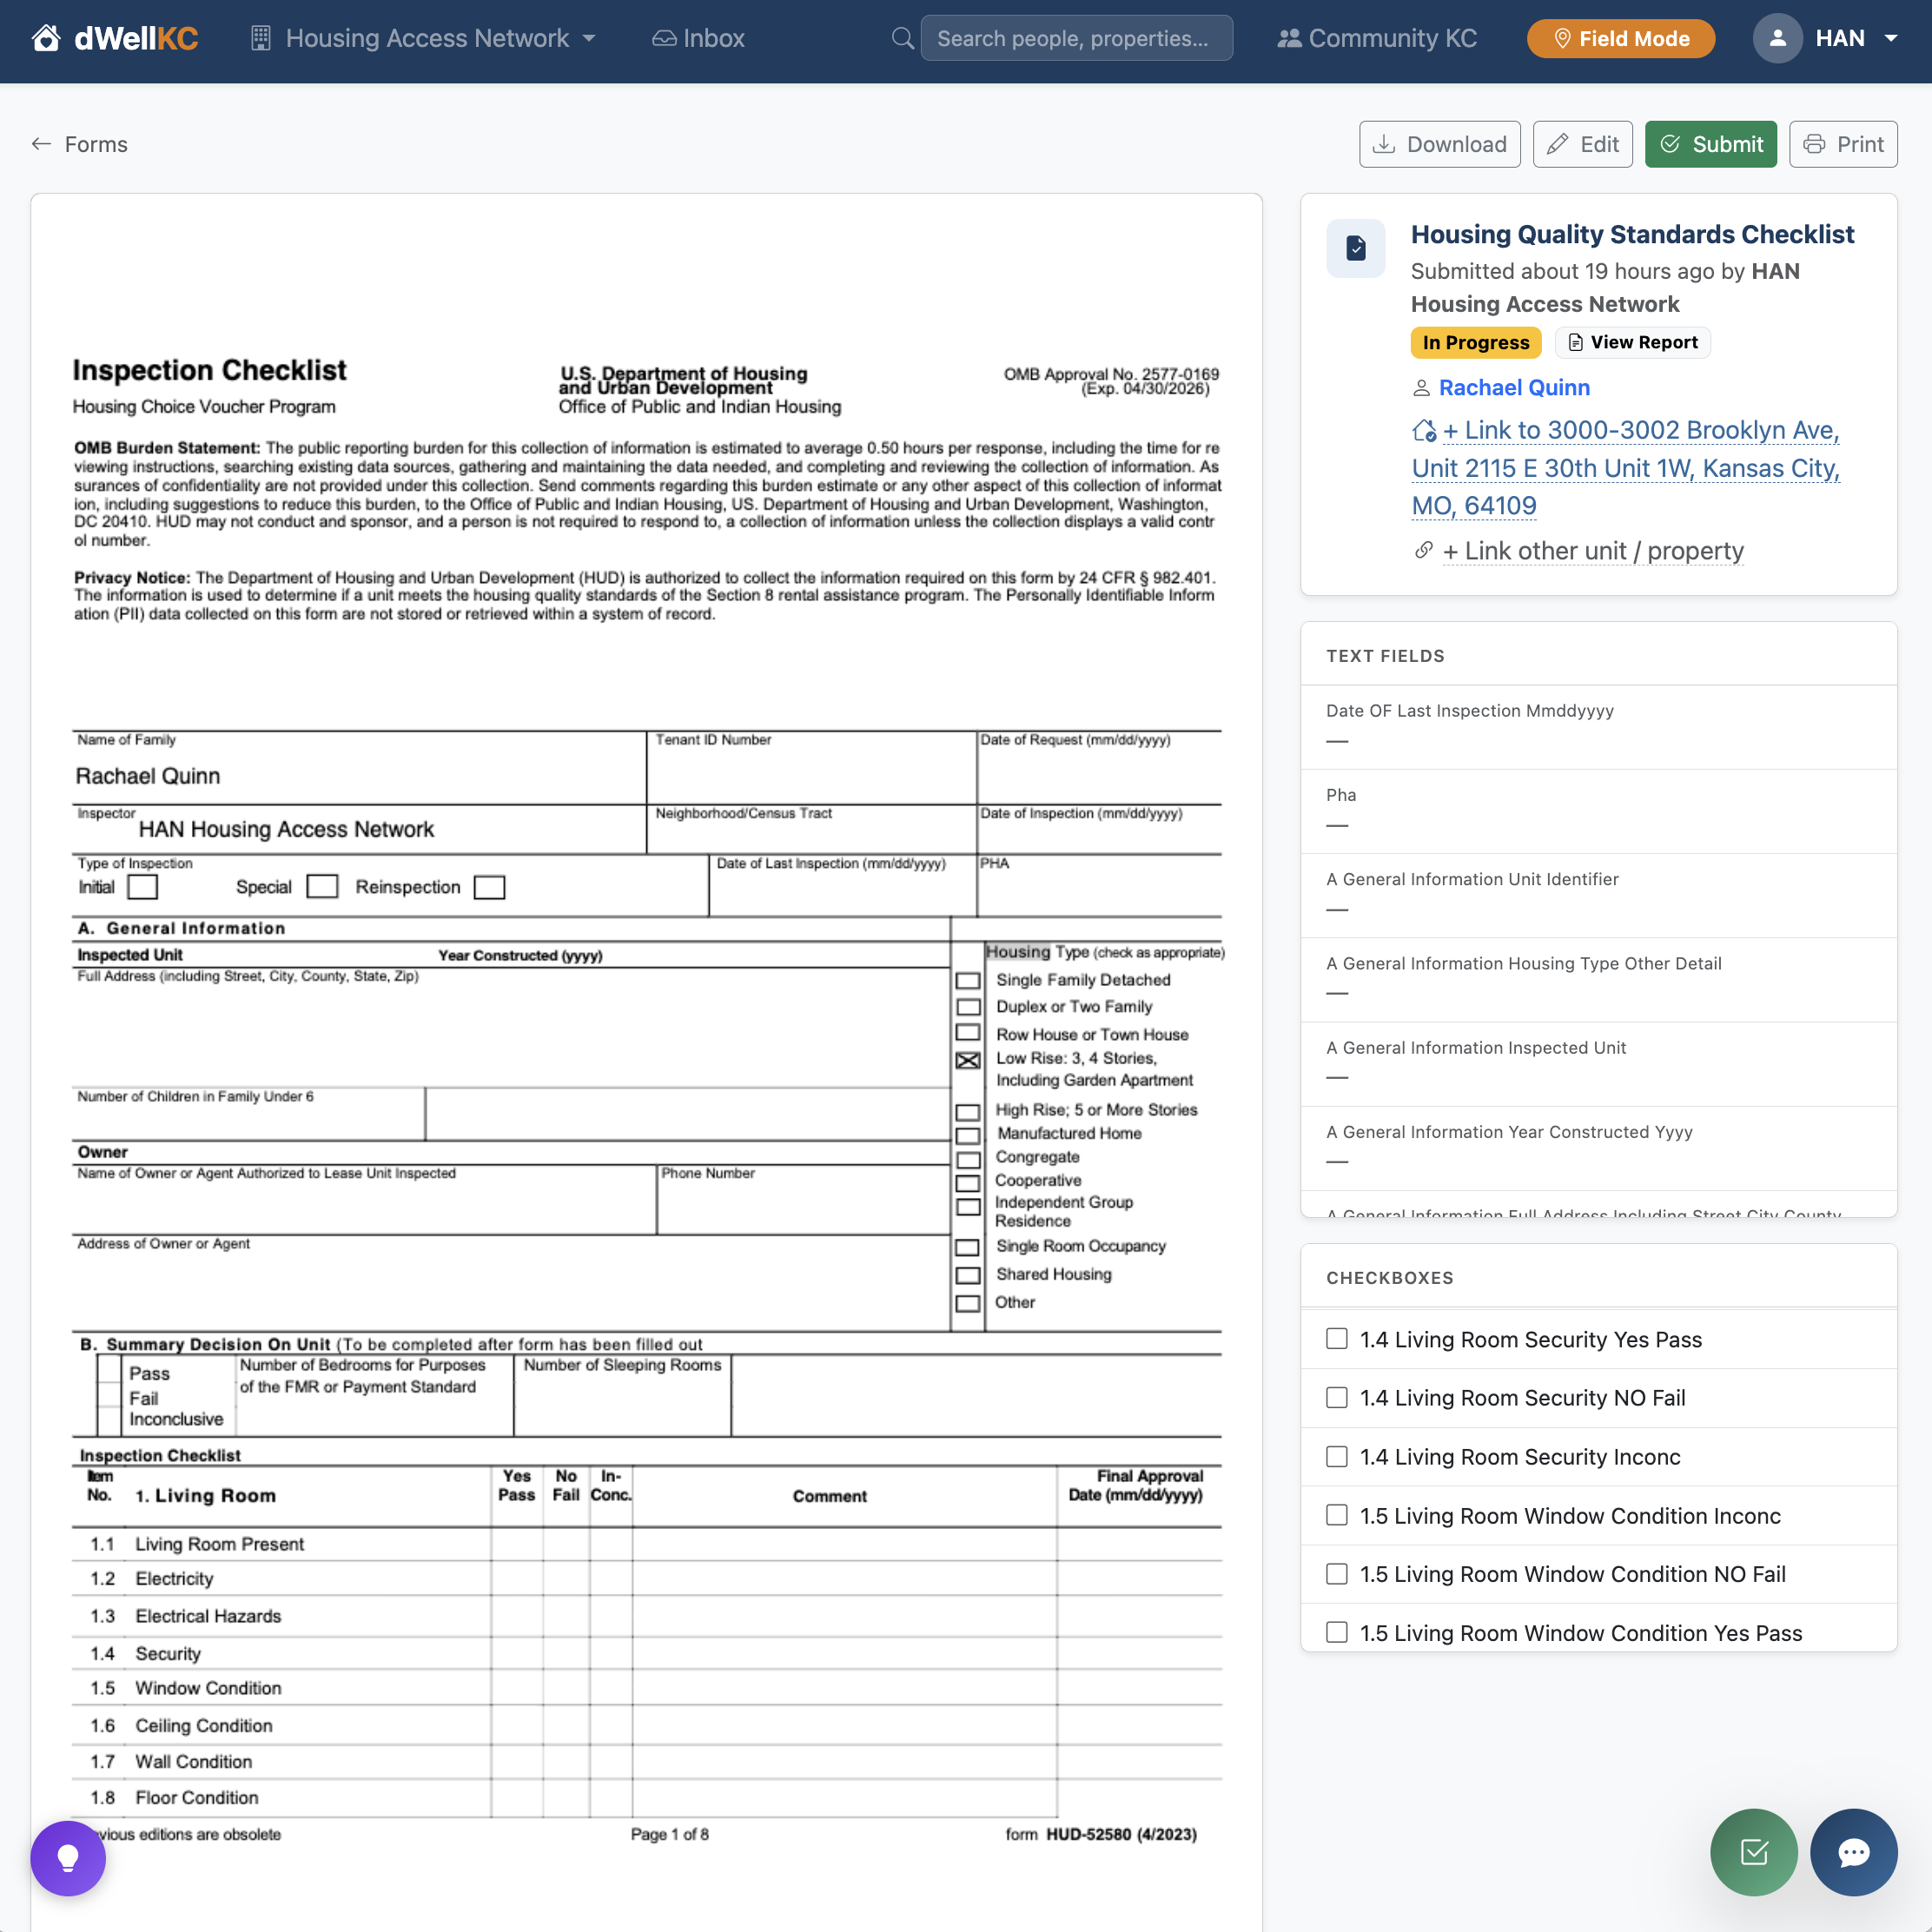Screen dimensions: 1932x1932
Task: Click the search magnifier icon
Action: (x=902, y=38)
